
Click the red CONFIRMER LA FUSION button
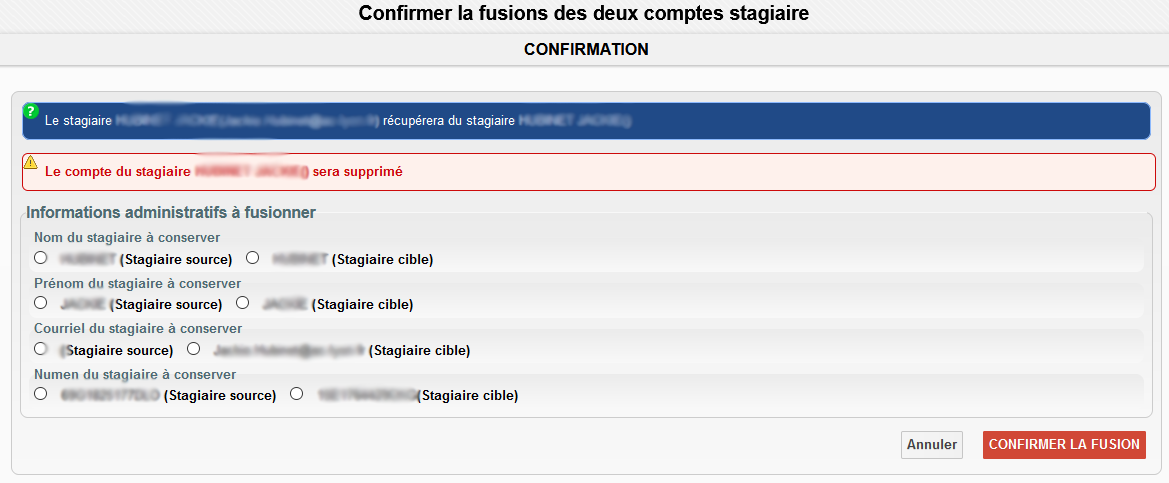tap(1064, 445)
